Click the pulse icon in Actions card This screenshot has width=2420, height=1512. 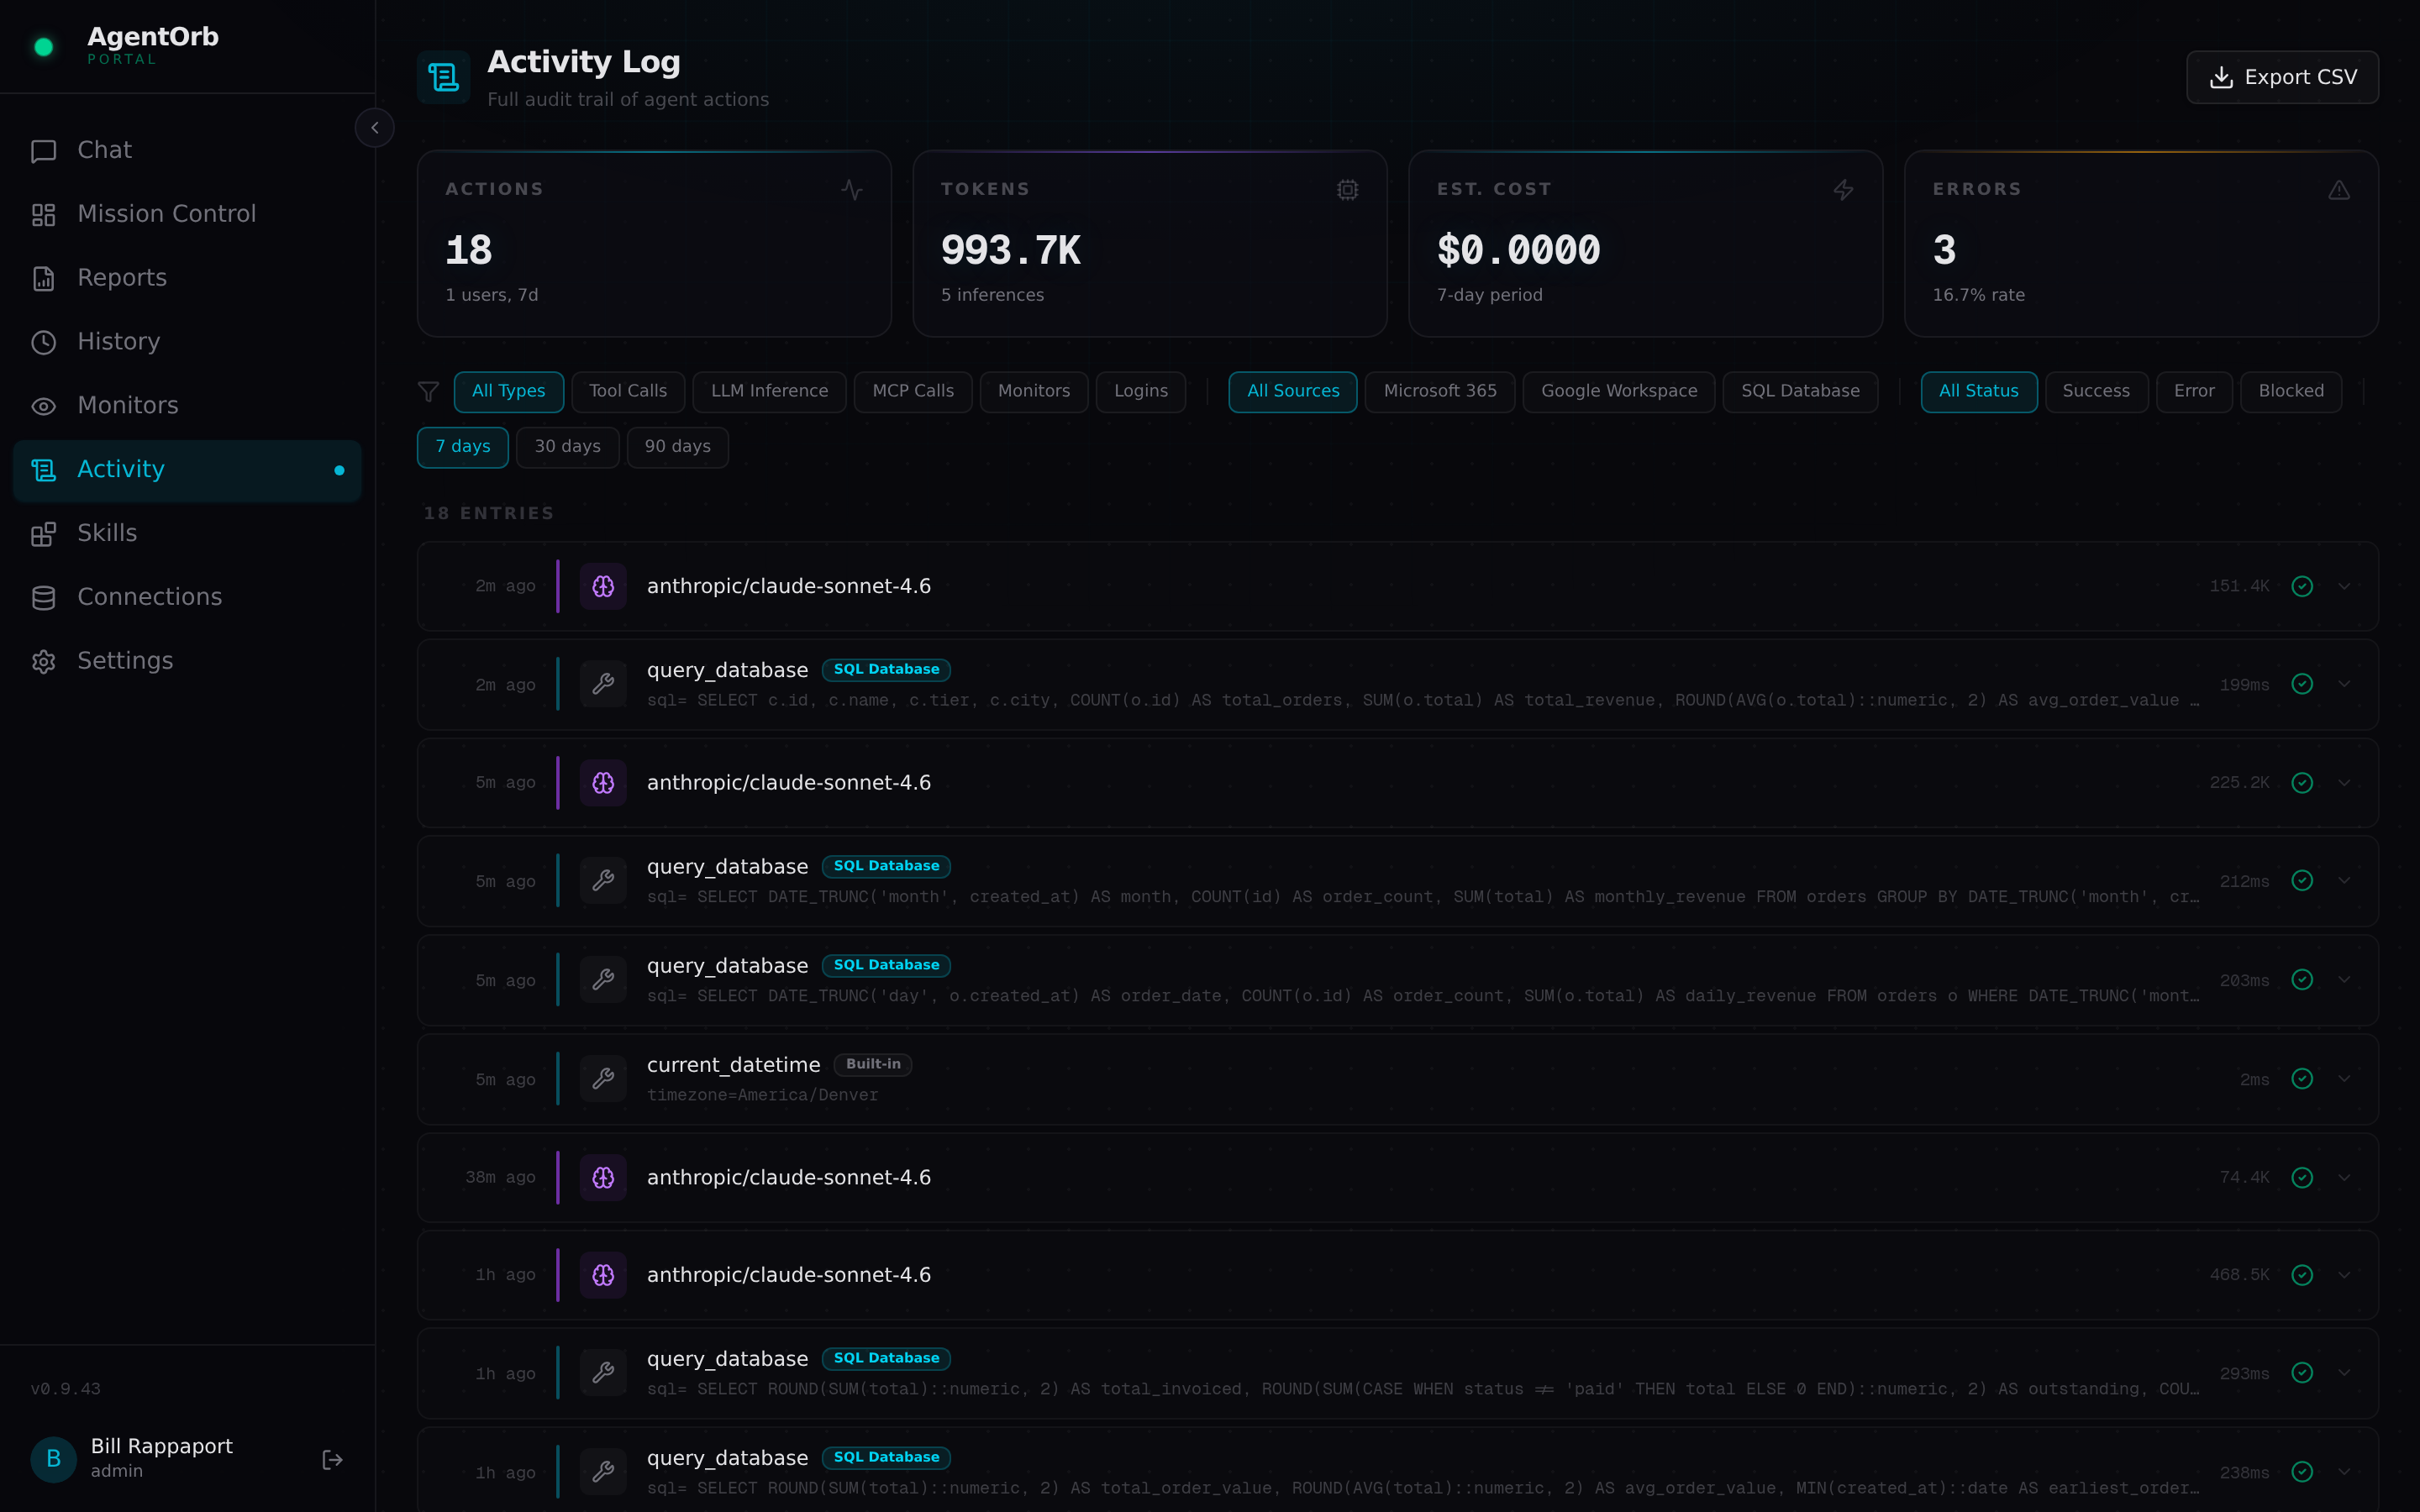852,190
